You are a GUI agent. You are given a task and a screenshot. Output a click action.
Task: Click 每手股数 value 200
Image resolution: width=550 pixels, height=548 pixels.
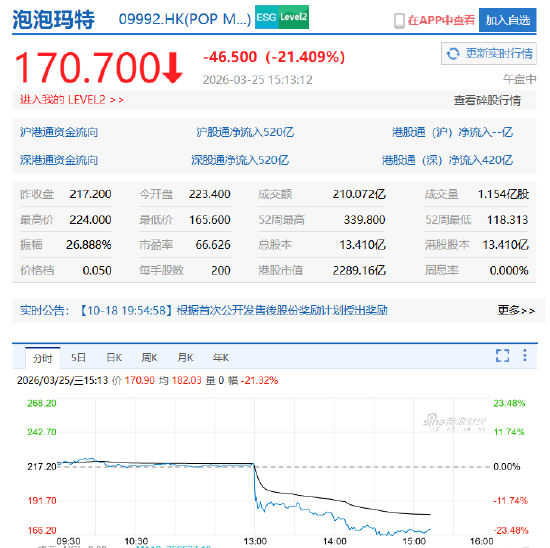click(221, 270)
